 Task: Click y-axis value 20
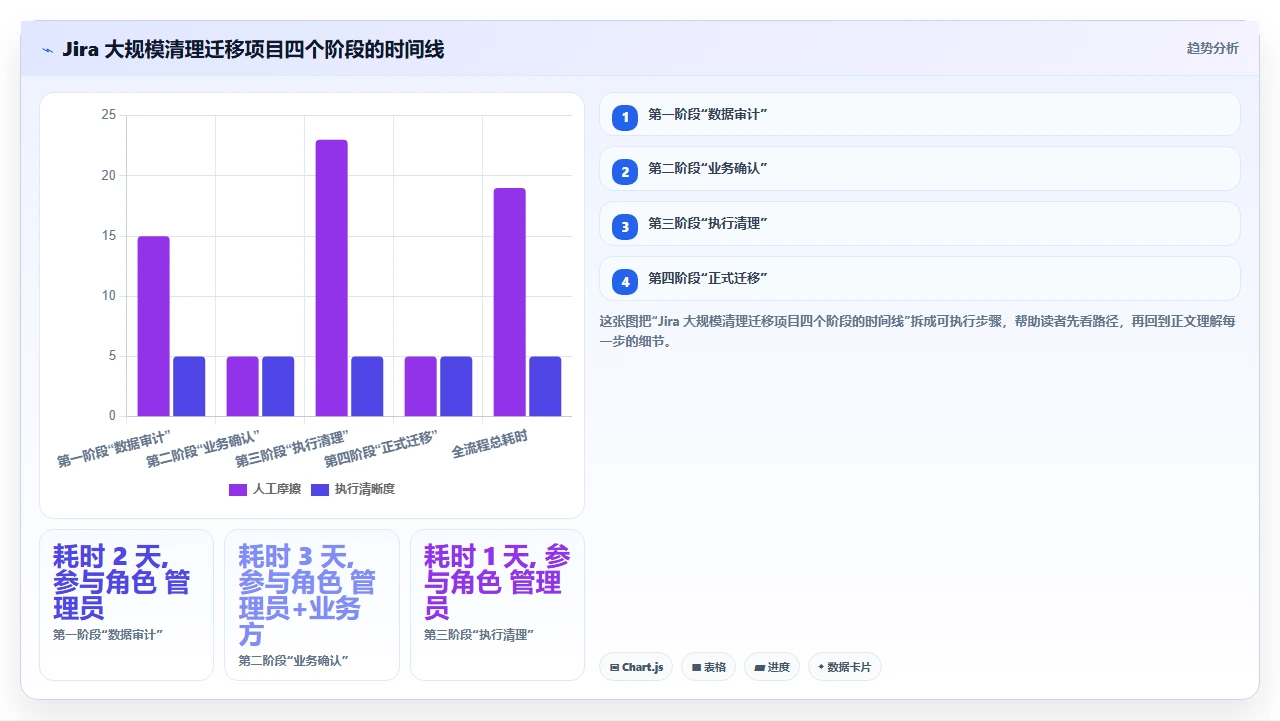click(109, 176)
